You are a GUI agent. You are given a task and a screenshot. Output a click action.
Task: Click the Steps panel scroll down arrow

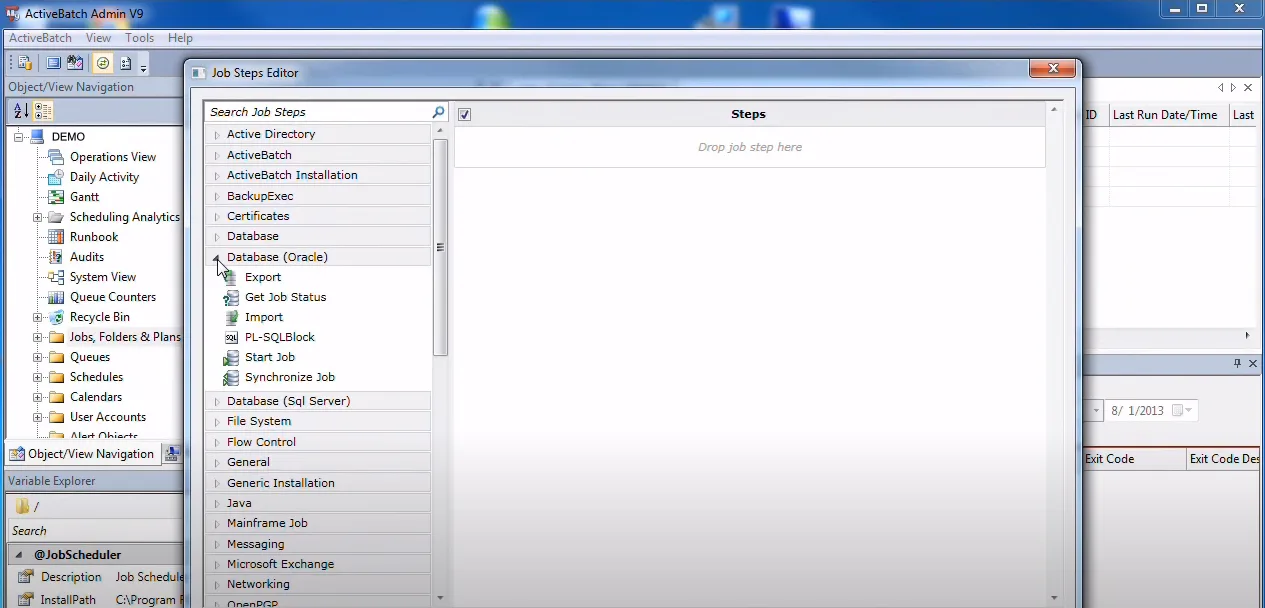(x=1054, y=598)
